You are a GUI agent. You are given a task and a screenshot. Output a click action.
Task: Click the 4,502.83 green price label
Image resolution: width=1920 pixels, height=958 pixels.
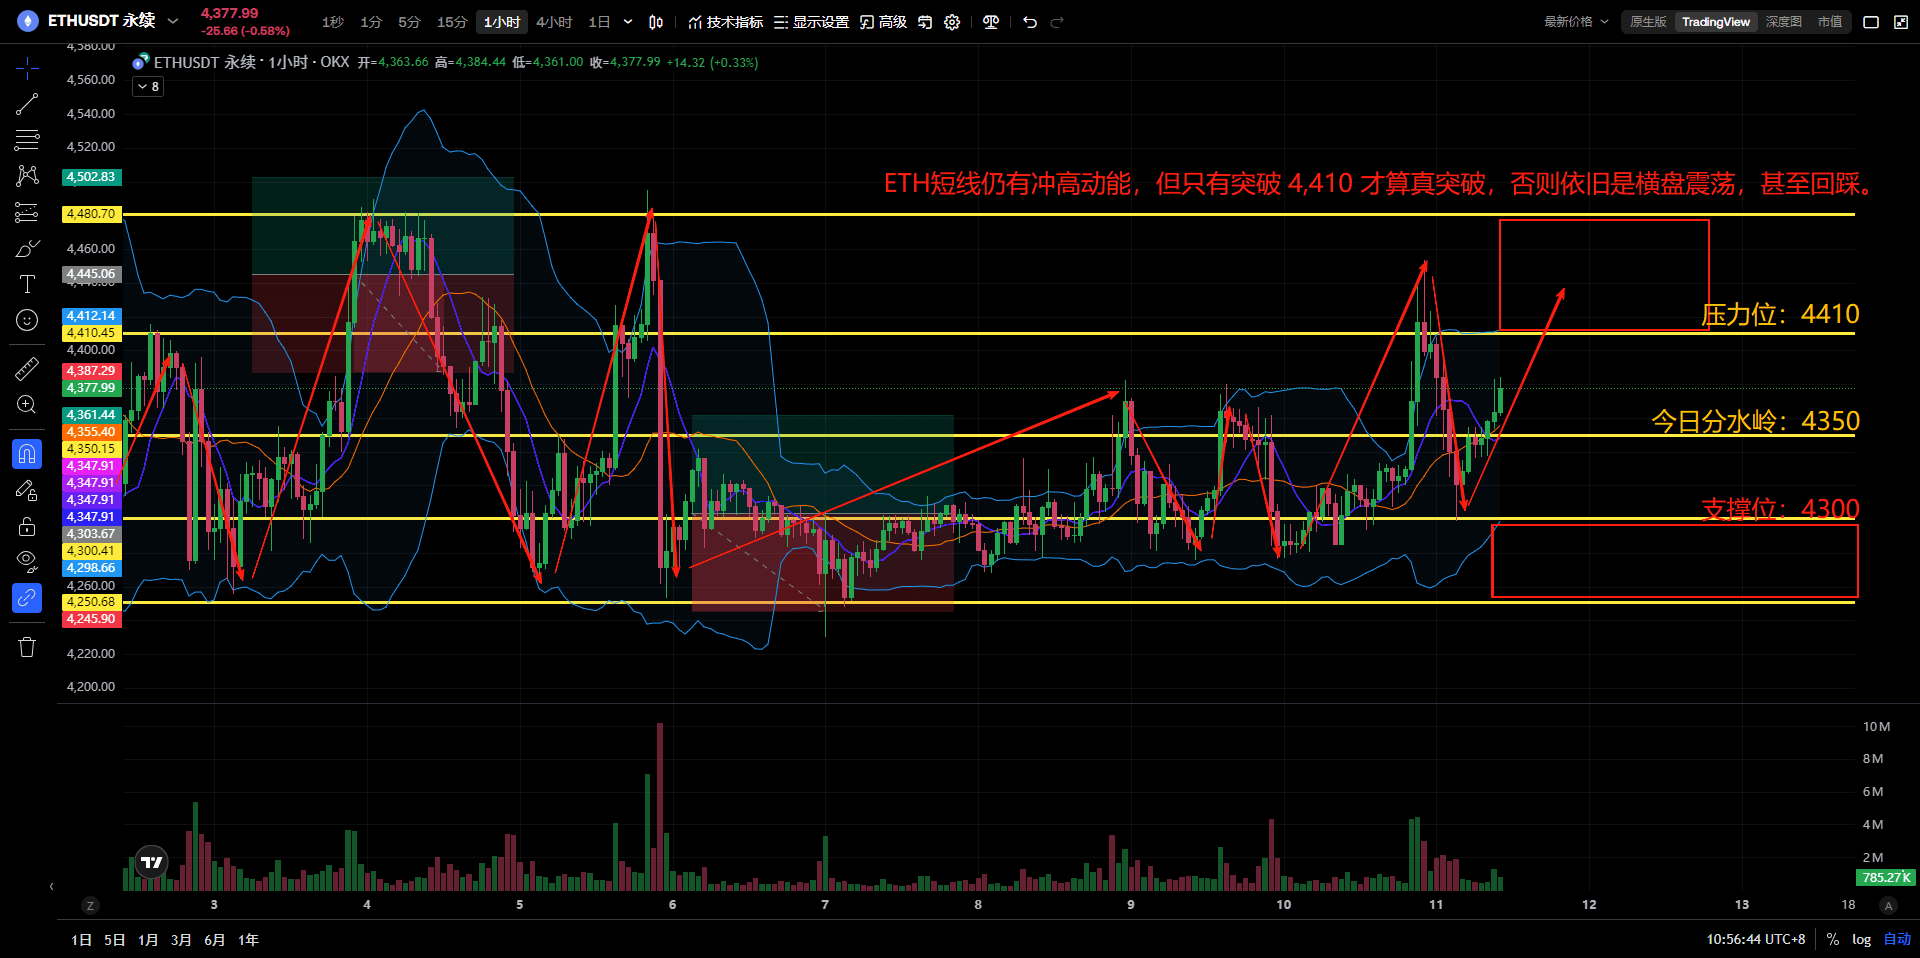(91, 177)
